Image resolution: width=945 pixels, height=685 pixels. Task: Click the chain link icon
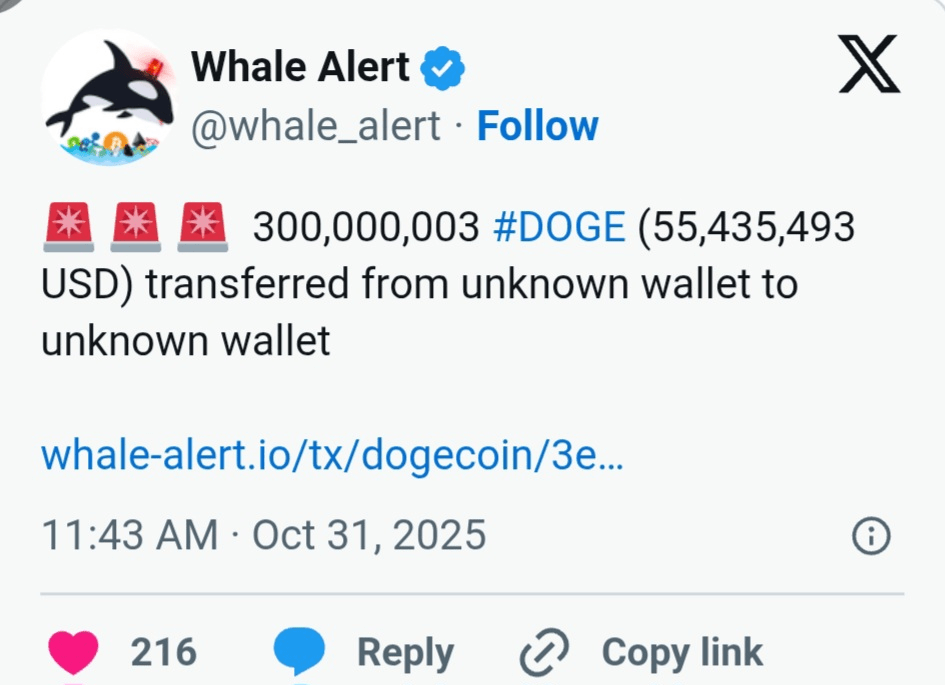tap(544, 652)
